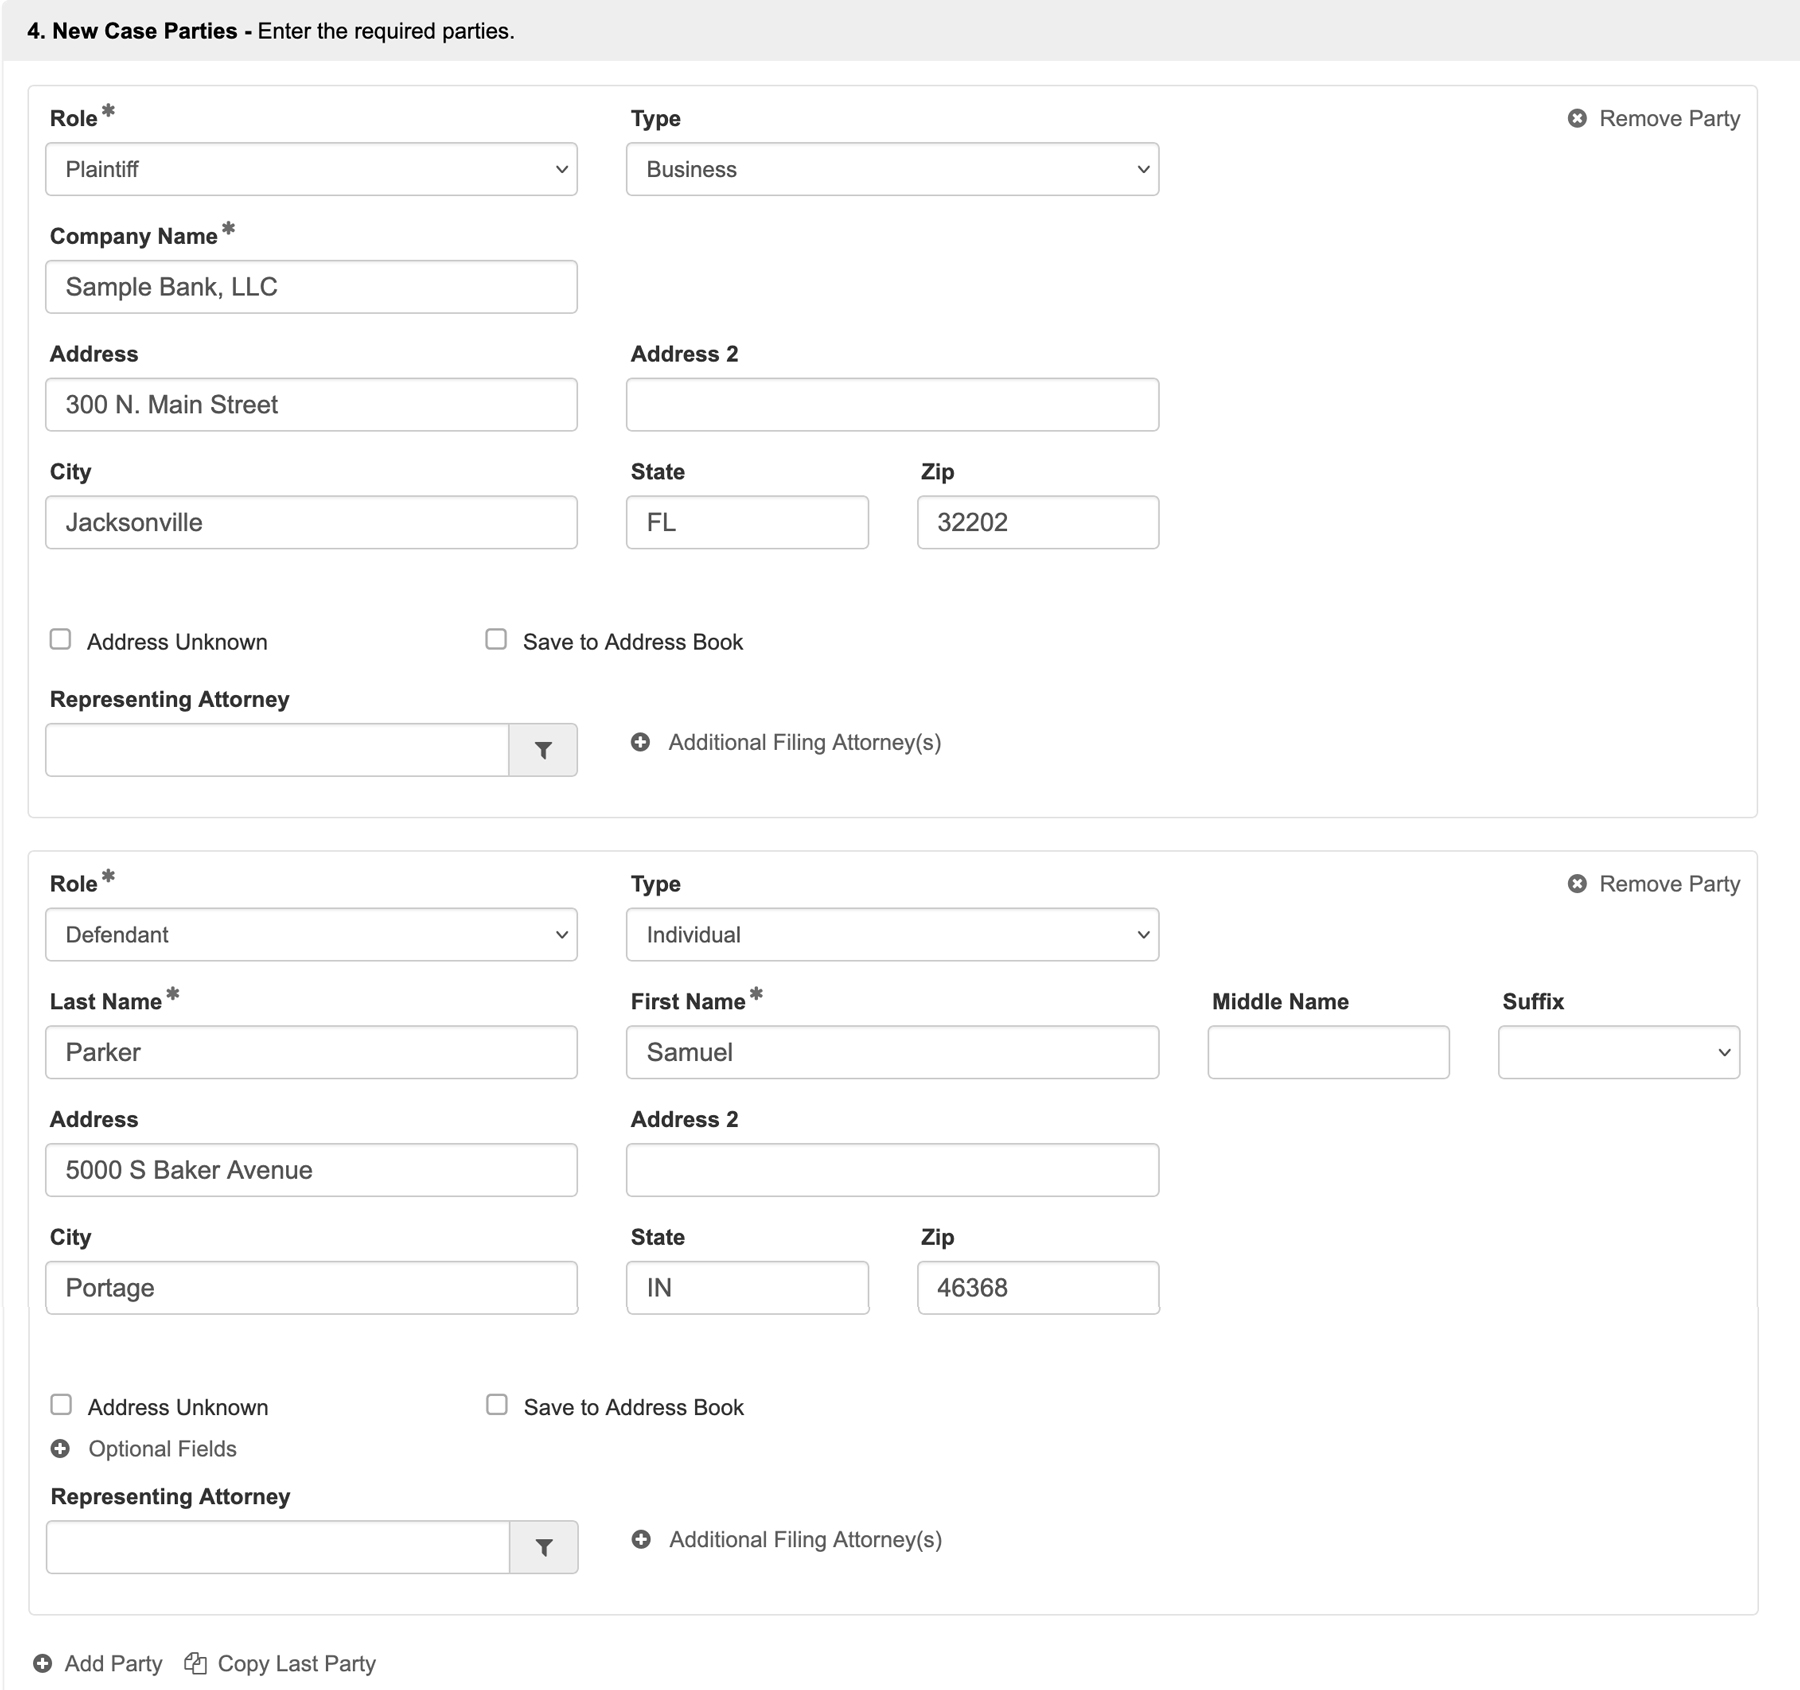The width and height of the screenshot is (1800, 1690).
Task: Click the Remove Party icon for the Plaintiff
Action: (x=1577, y=118)
